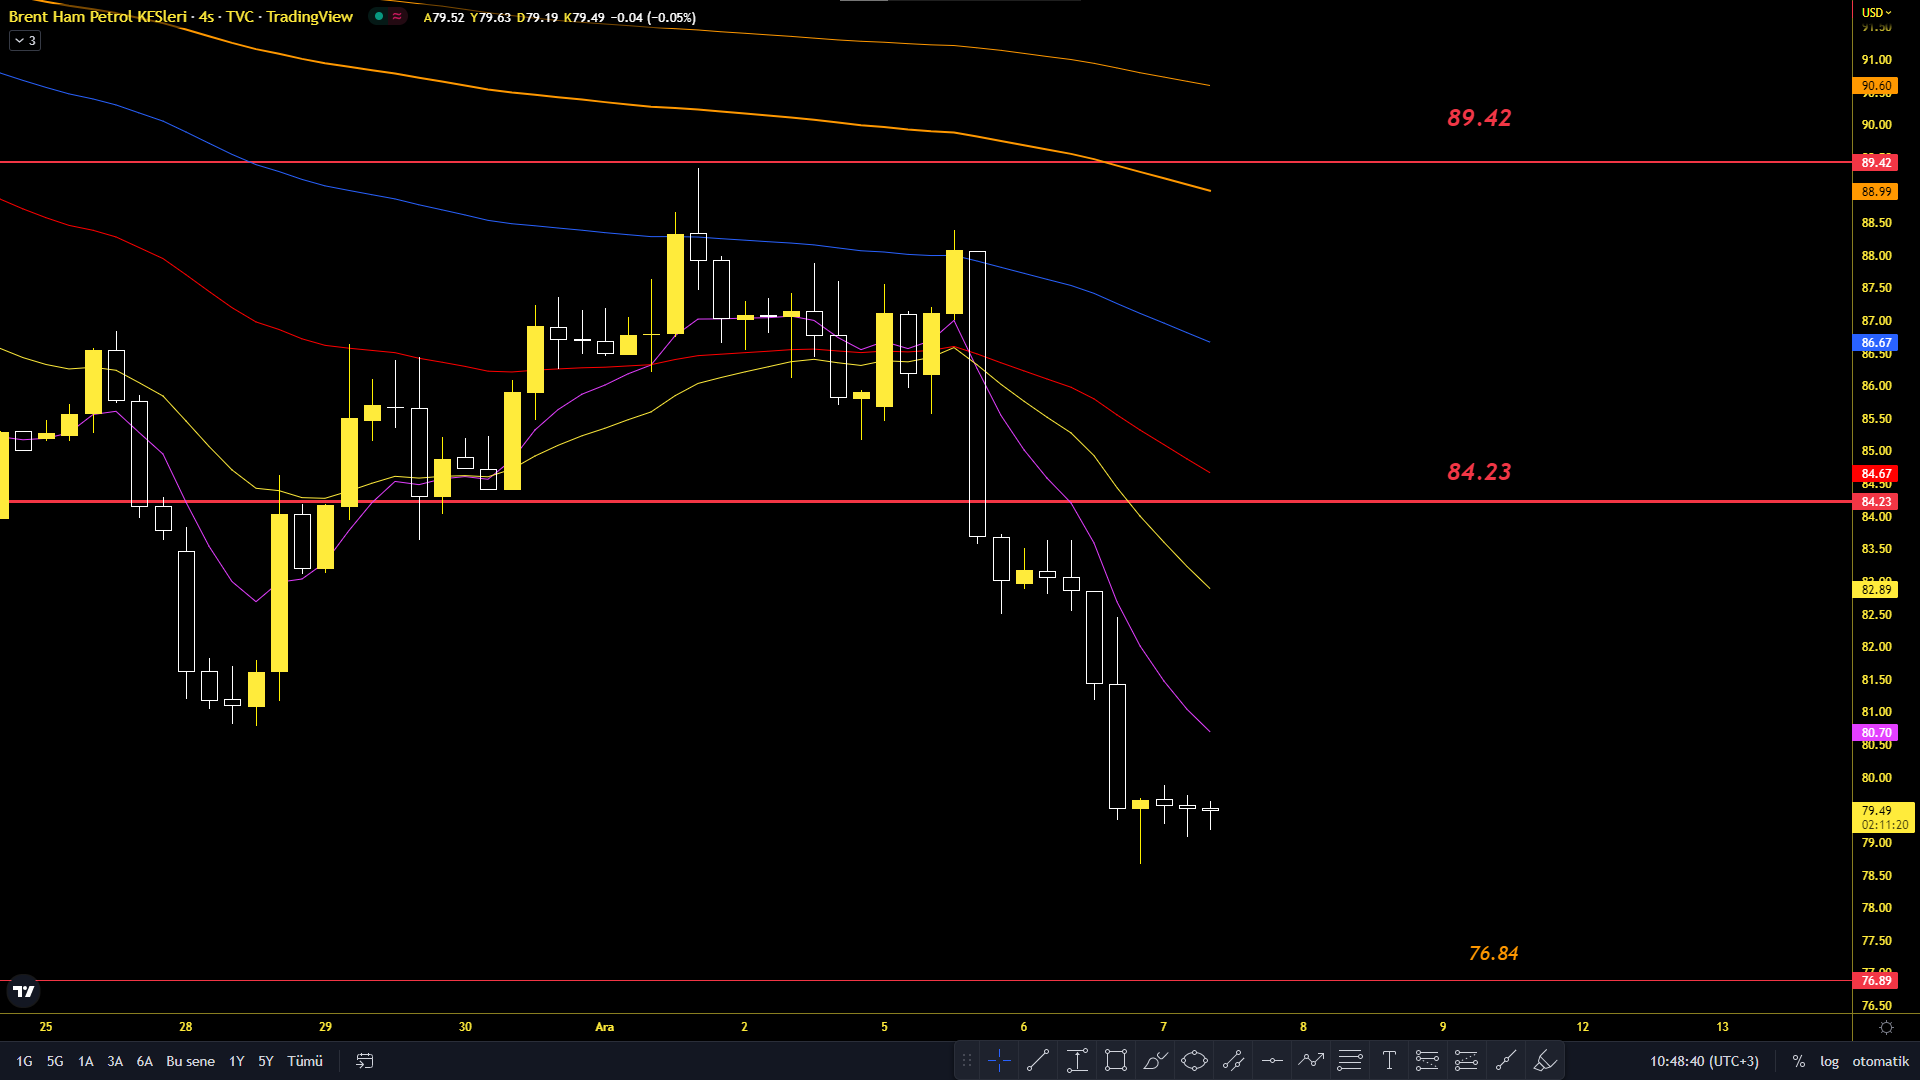This screenshot has height=1080, width=1920.
Task: Click the Bu sene range button
Action: 190,1061
